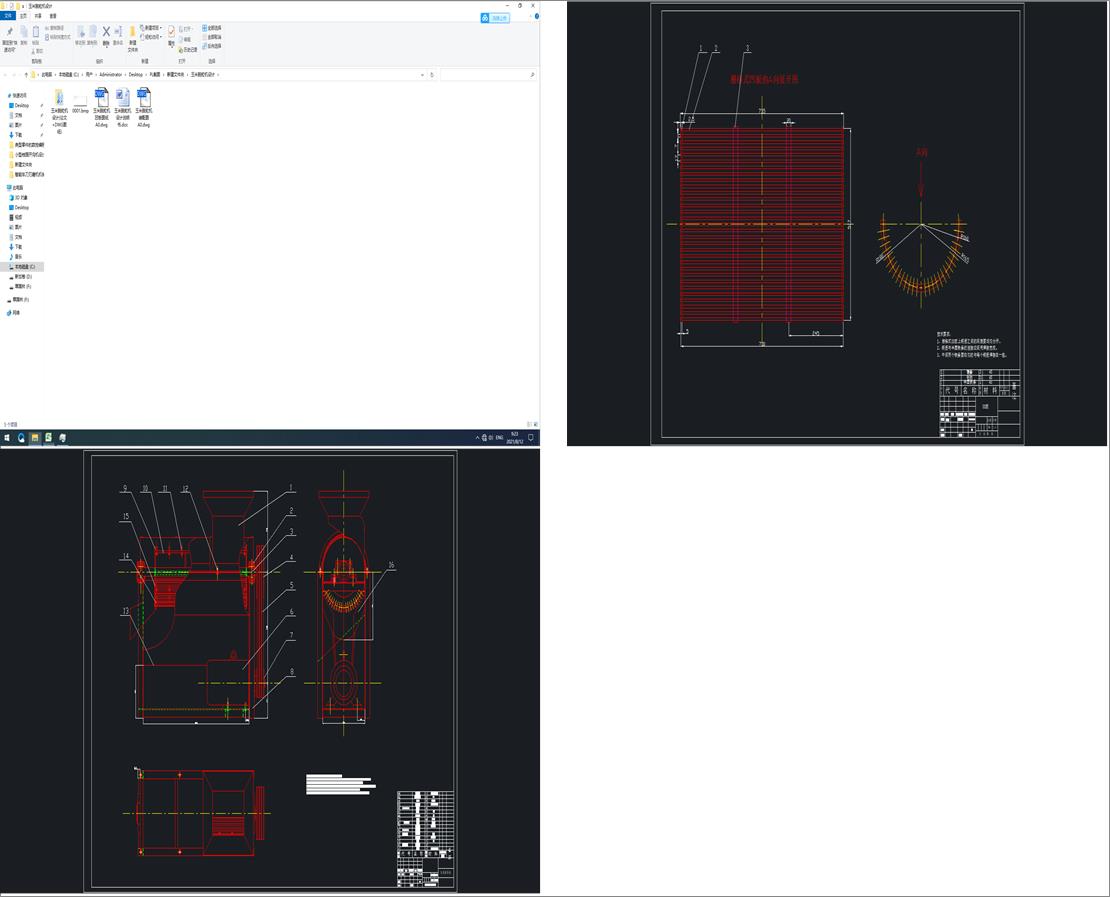This screenshot has width=1110, height=897.
Task: Click the Invert selection option
Action: pyautogui.click(x=213, y=45)
